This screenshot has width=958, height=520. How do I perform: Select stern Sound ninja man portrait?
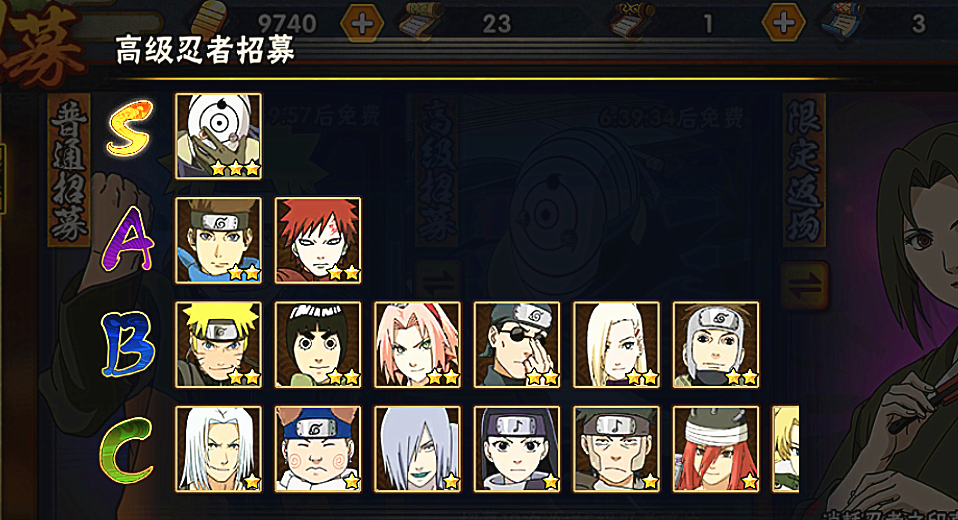coord(616,449)
